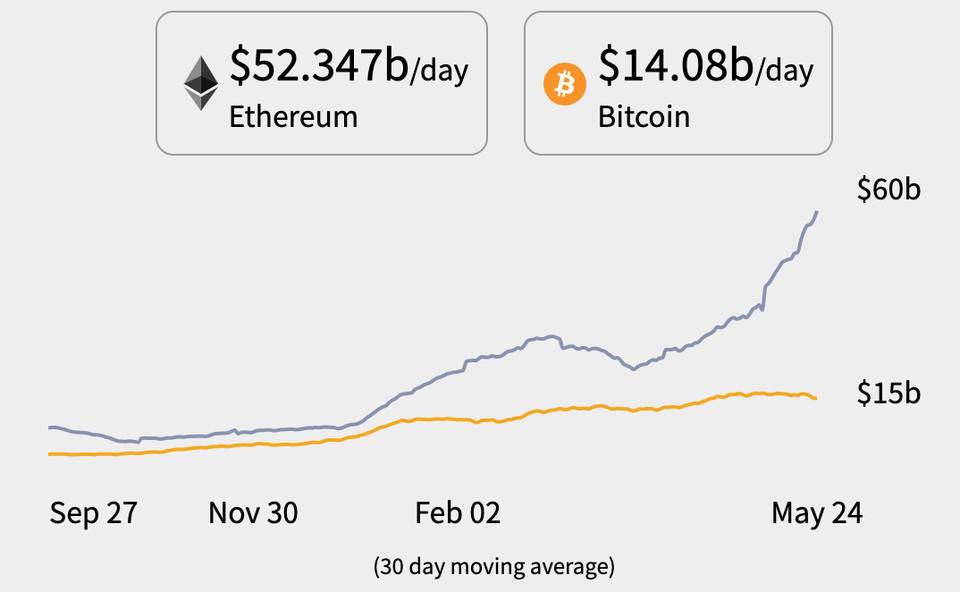The width and height of the screenshot is (960, 592).
Task: Click the $14.08b/day Bitcoin value
Action: [706, 65]
